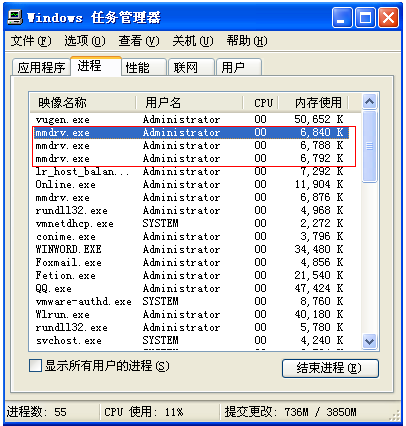Click the scroll up arrow of process list
406x426 pixels.
click(x=369, y=101)
